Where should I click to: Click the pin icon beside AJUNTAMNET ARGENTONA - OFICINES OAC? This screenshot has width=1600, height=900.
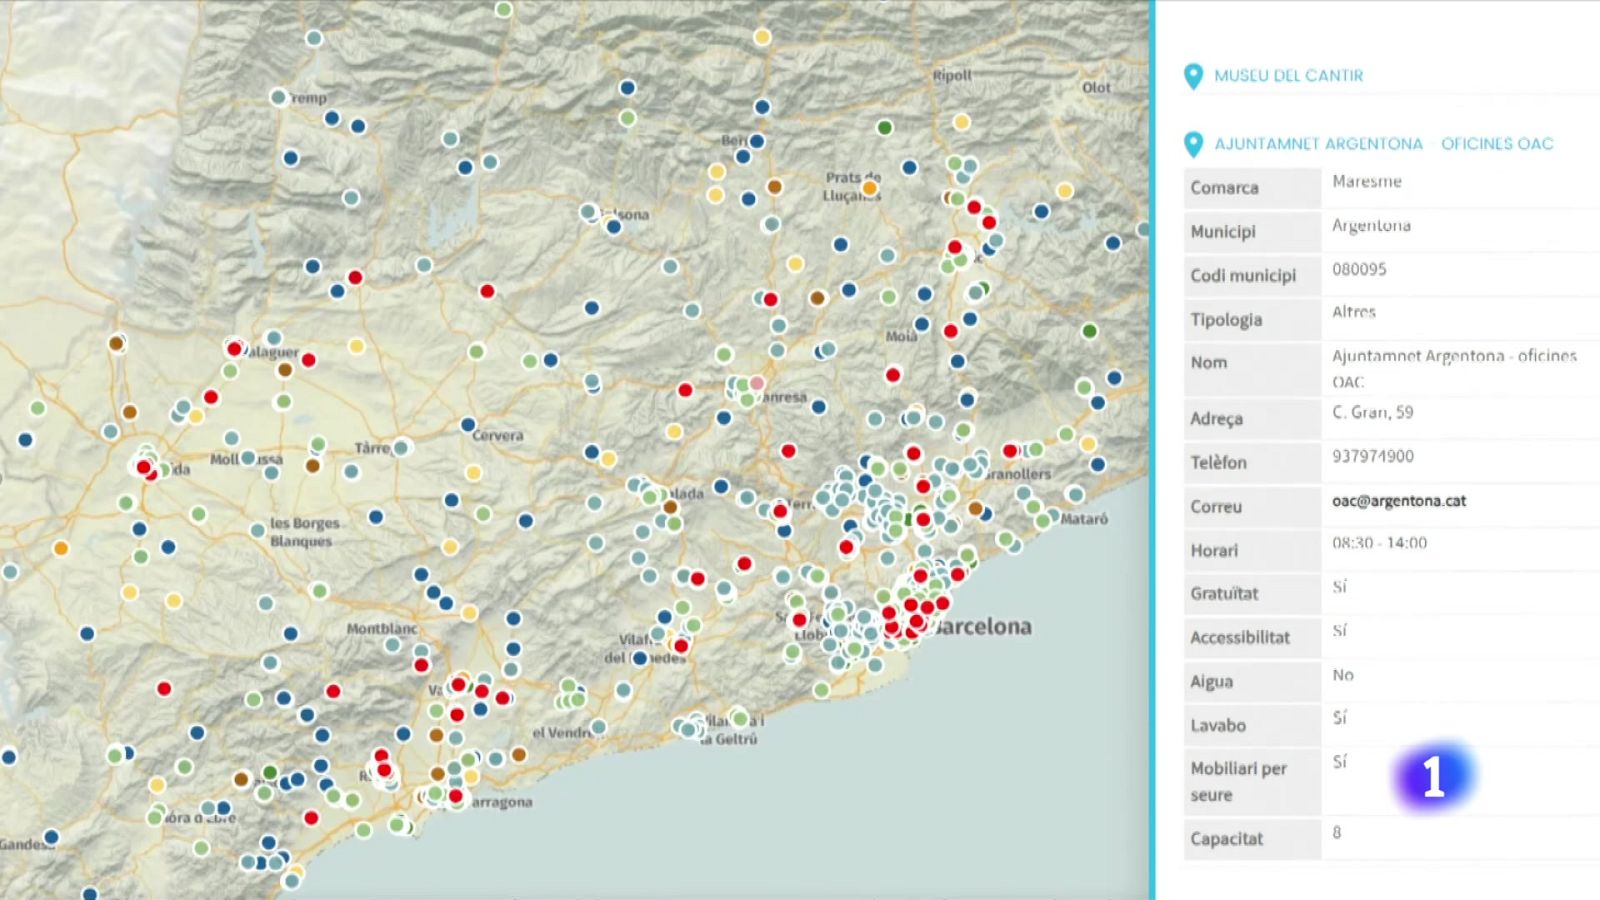click(x=1192, y=143)
